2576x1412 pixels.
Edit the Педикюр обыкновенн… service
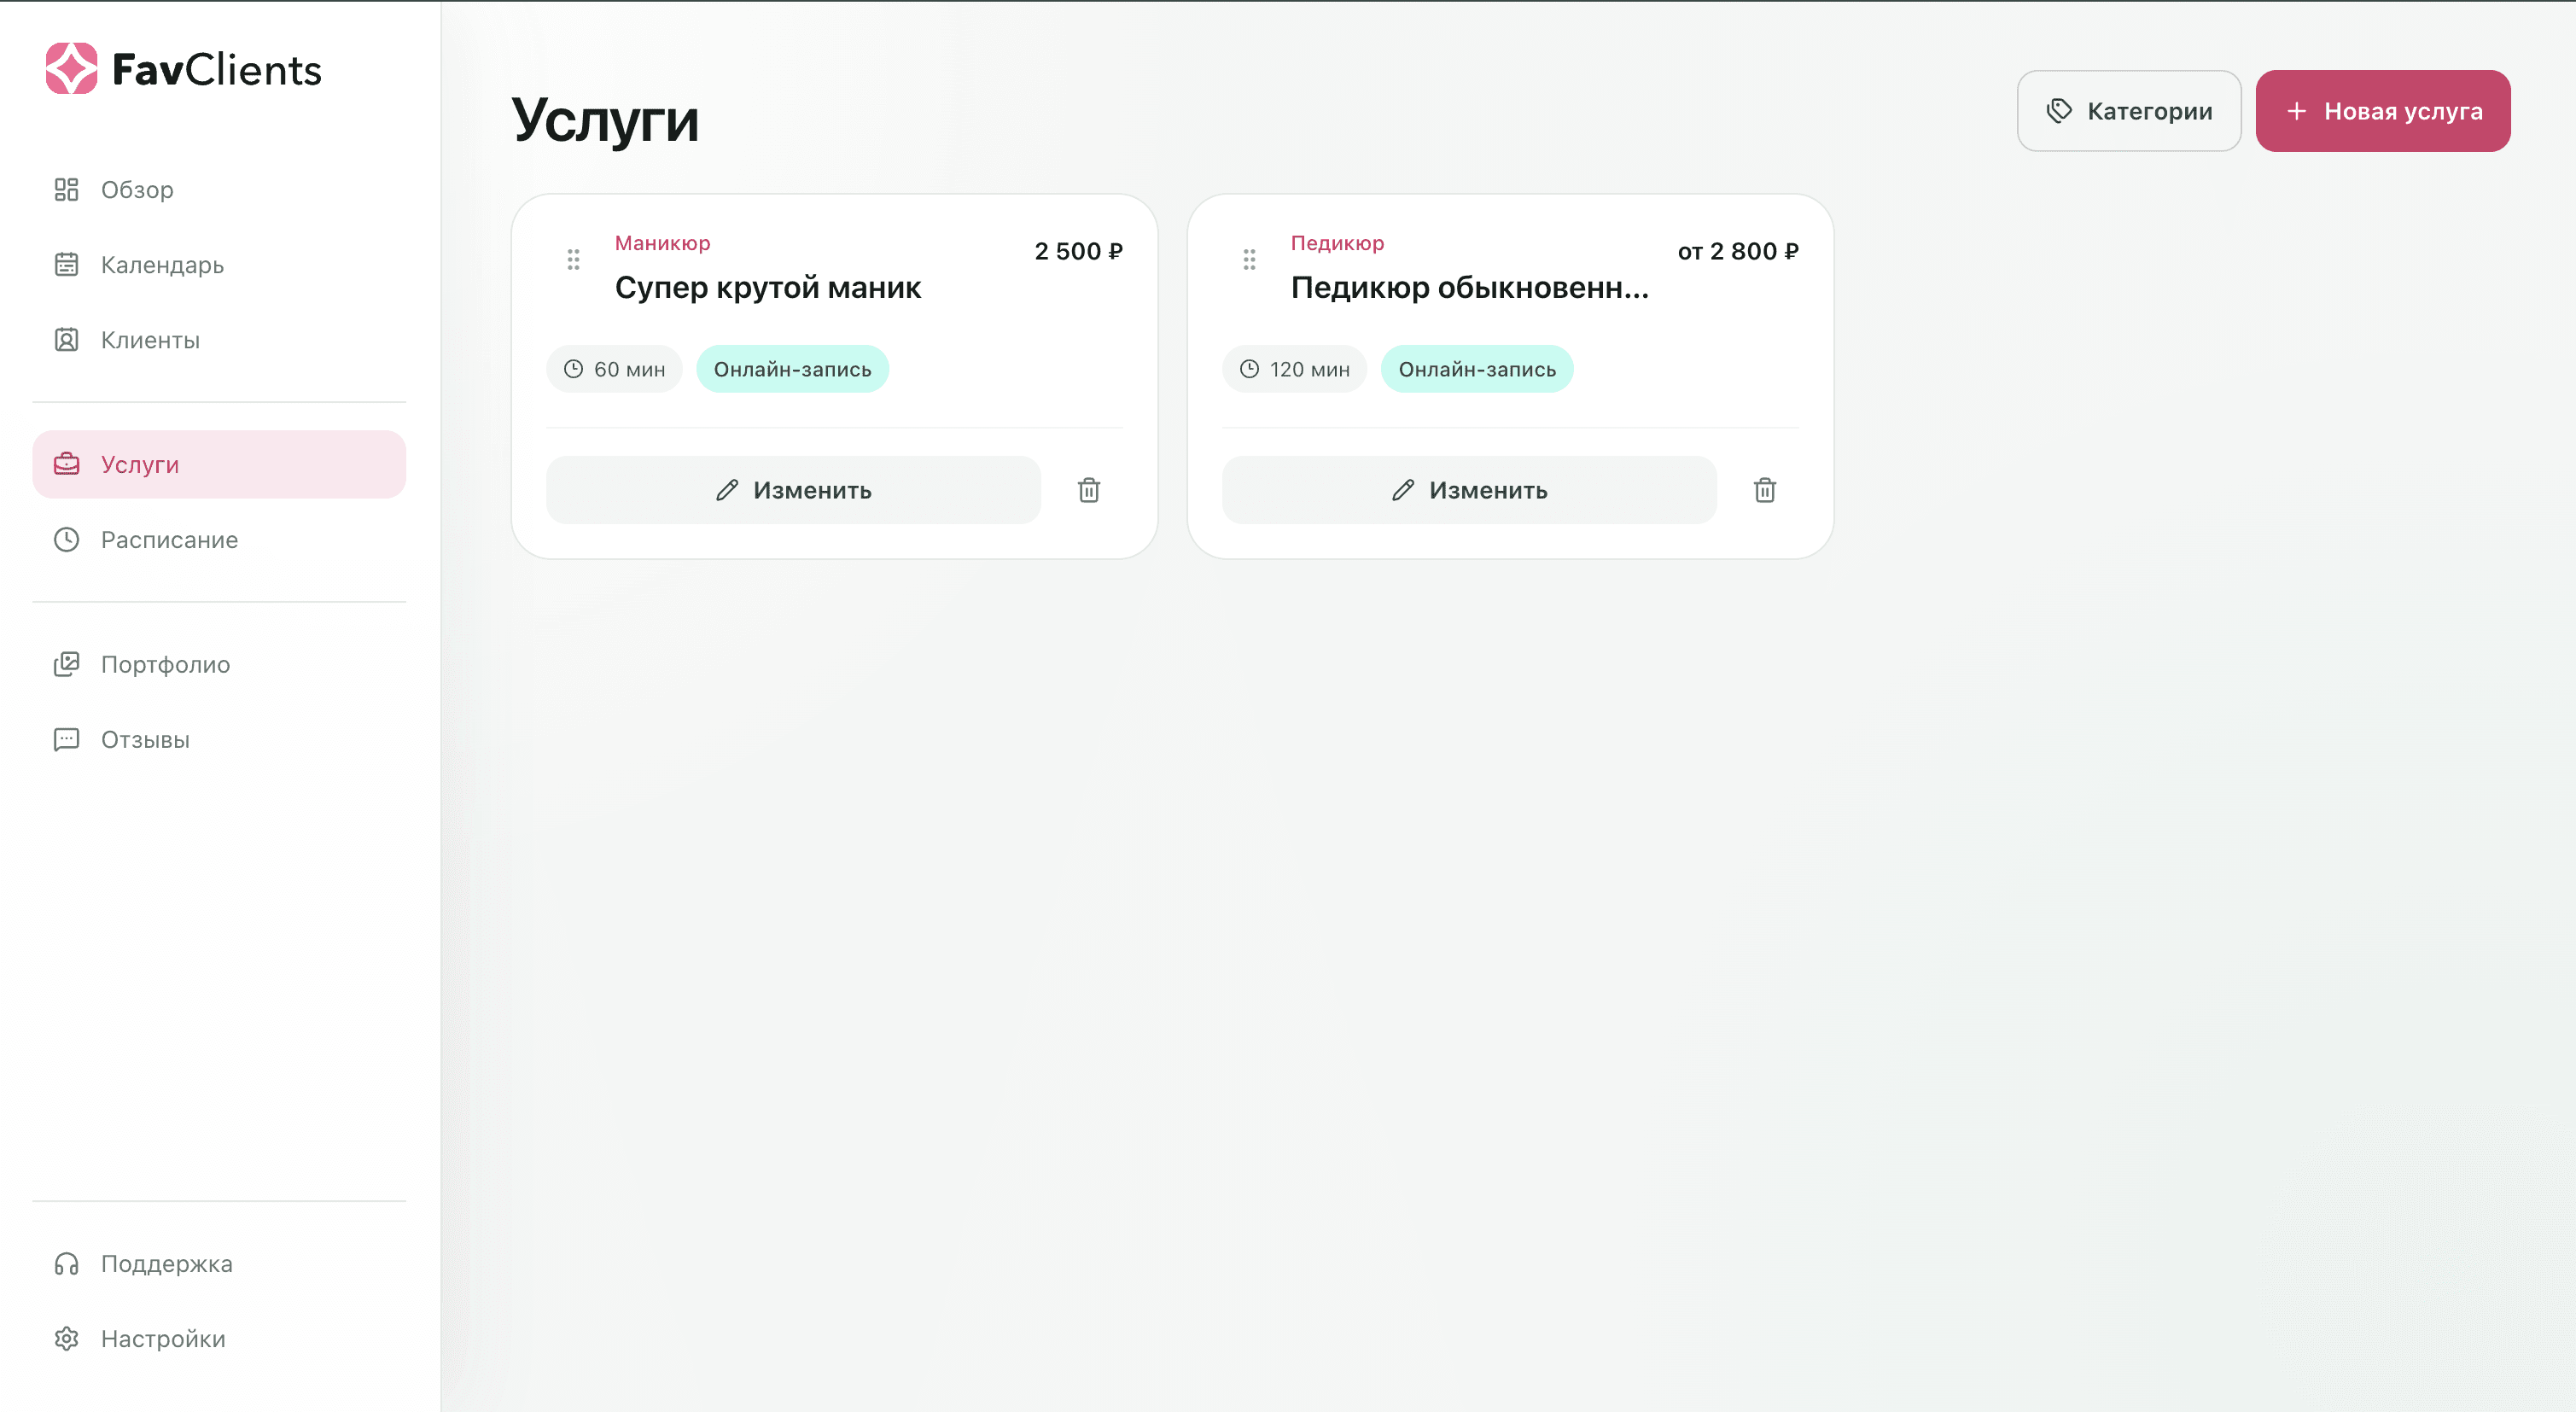(x=1469, y=490)
